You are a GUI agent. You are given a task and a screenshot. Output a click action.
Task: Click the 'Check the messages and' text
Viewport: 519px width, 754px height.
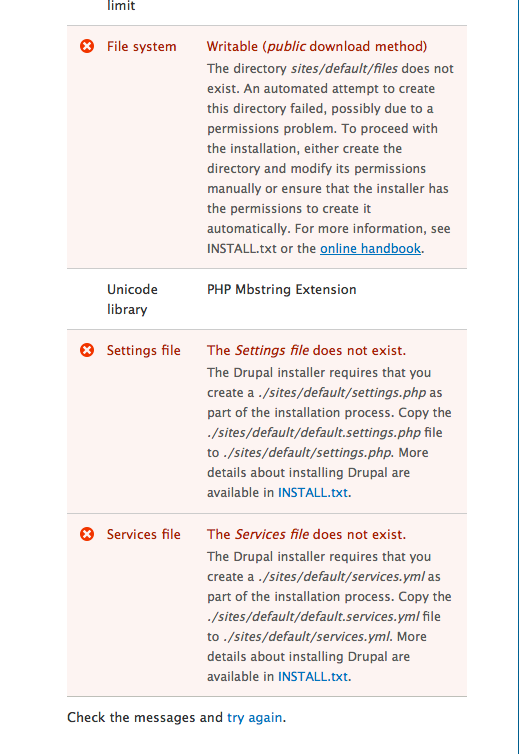[x=145, y=717]
